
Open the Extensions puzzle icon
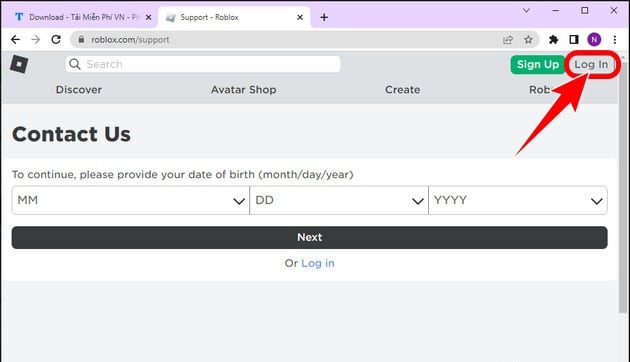click(554, 39)
